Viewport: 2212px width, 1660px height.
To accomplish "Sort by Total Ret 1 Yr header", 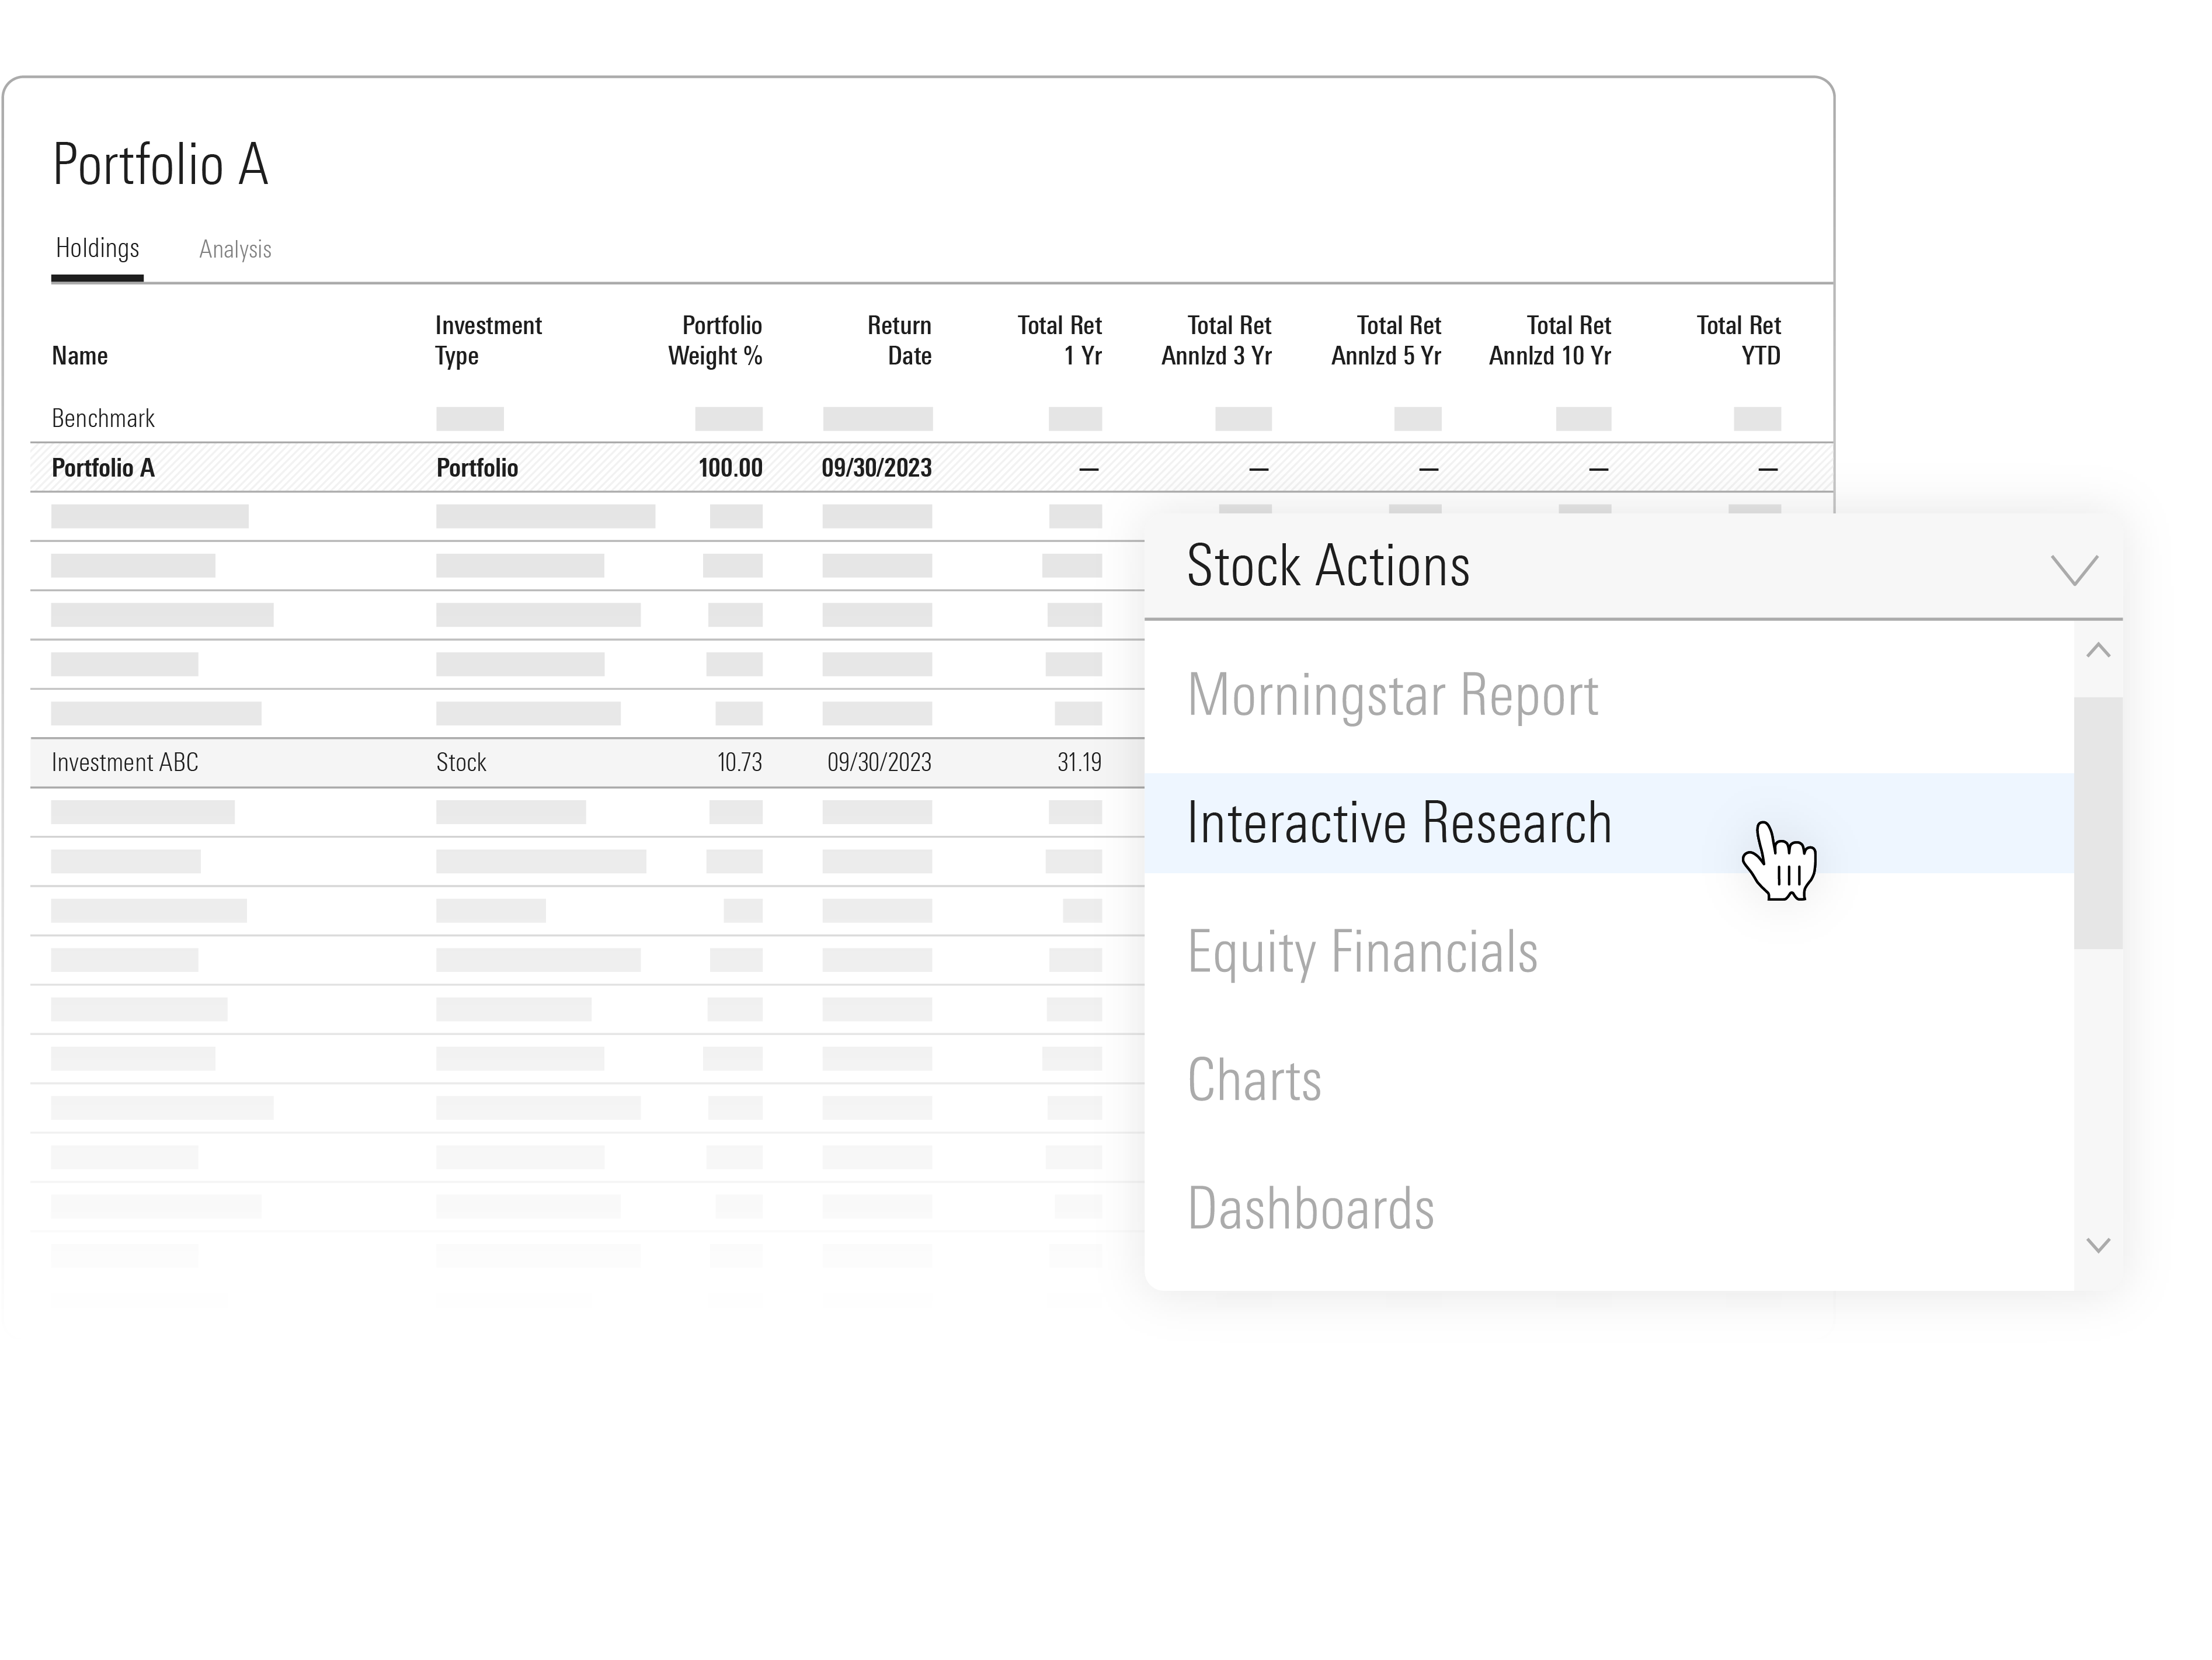I will (1060, 341).
